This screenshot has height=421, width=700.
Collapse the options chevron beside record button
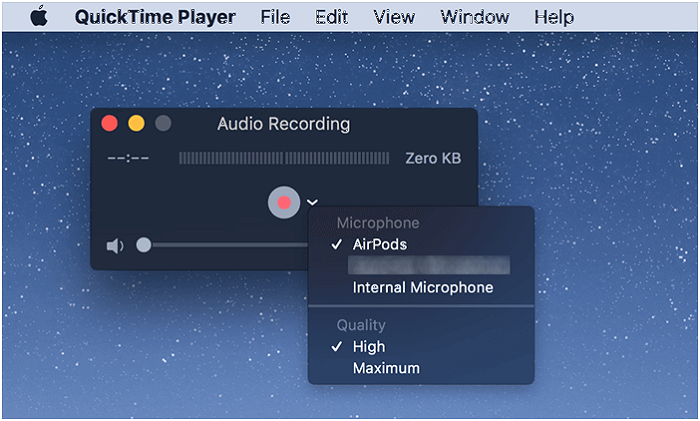click(312, 203)
